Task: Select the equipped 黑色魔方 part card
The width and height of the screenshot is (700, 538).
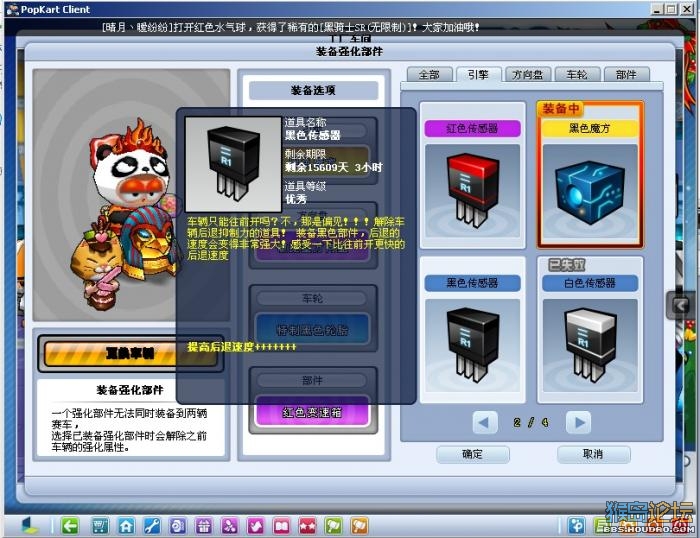Action: pyautogui.click(x=590, y=175)
